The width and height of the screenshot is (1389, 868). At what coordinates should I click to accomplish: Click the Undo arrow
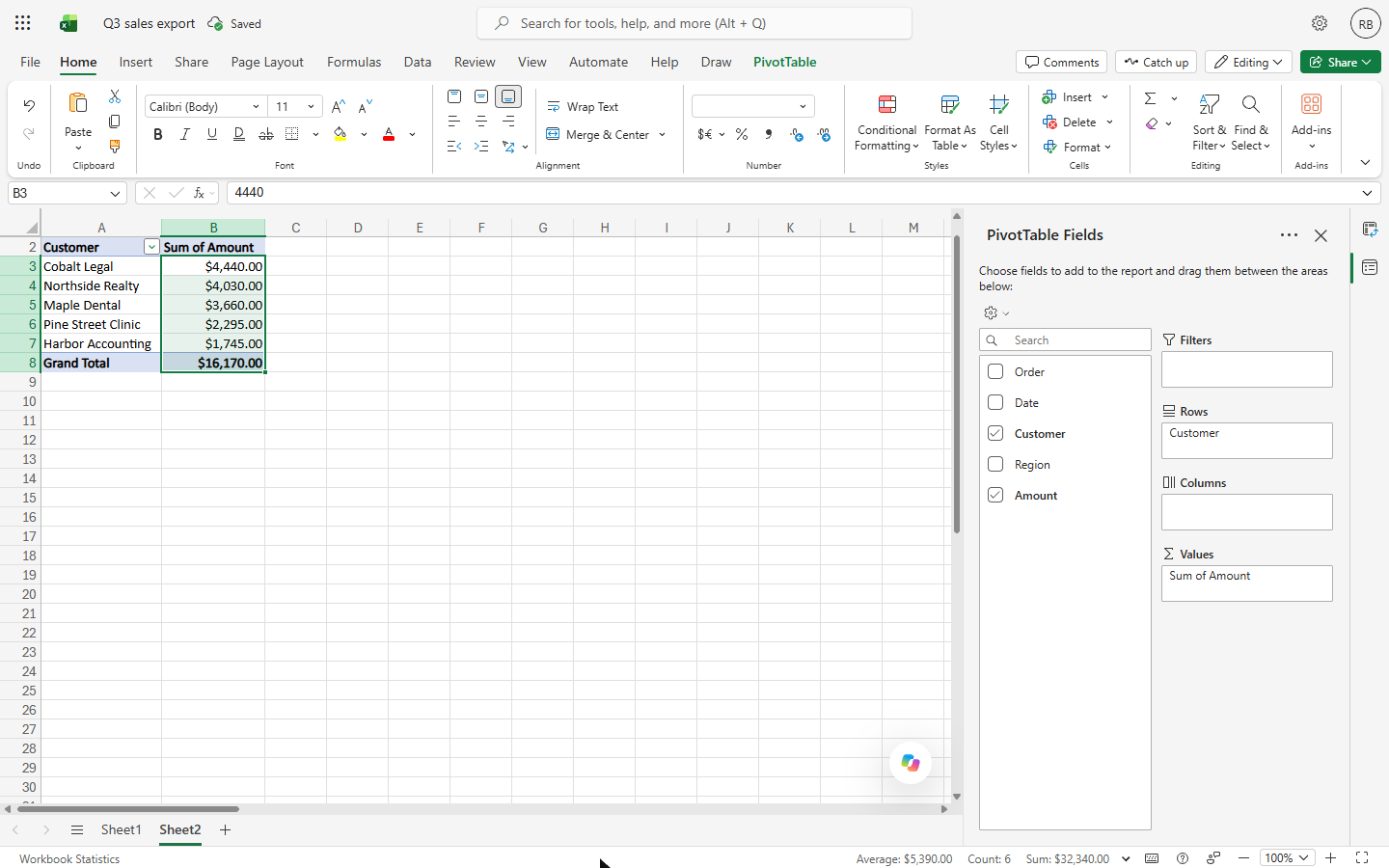[x=29, y=105]
